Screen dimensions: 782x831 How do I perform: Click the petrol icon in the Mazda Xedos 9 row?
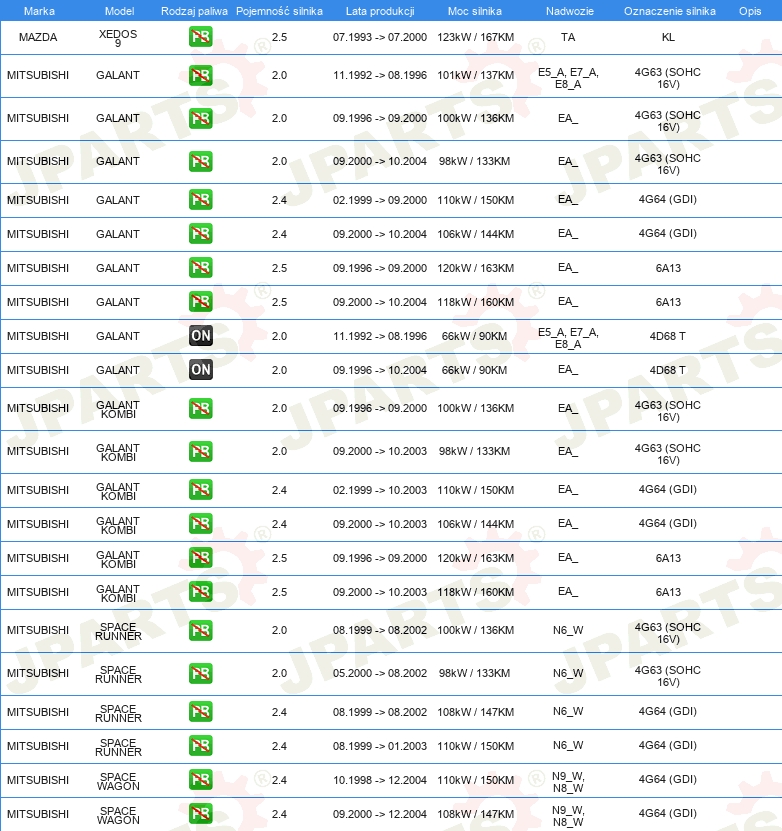(201, 37)
